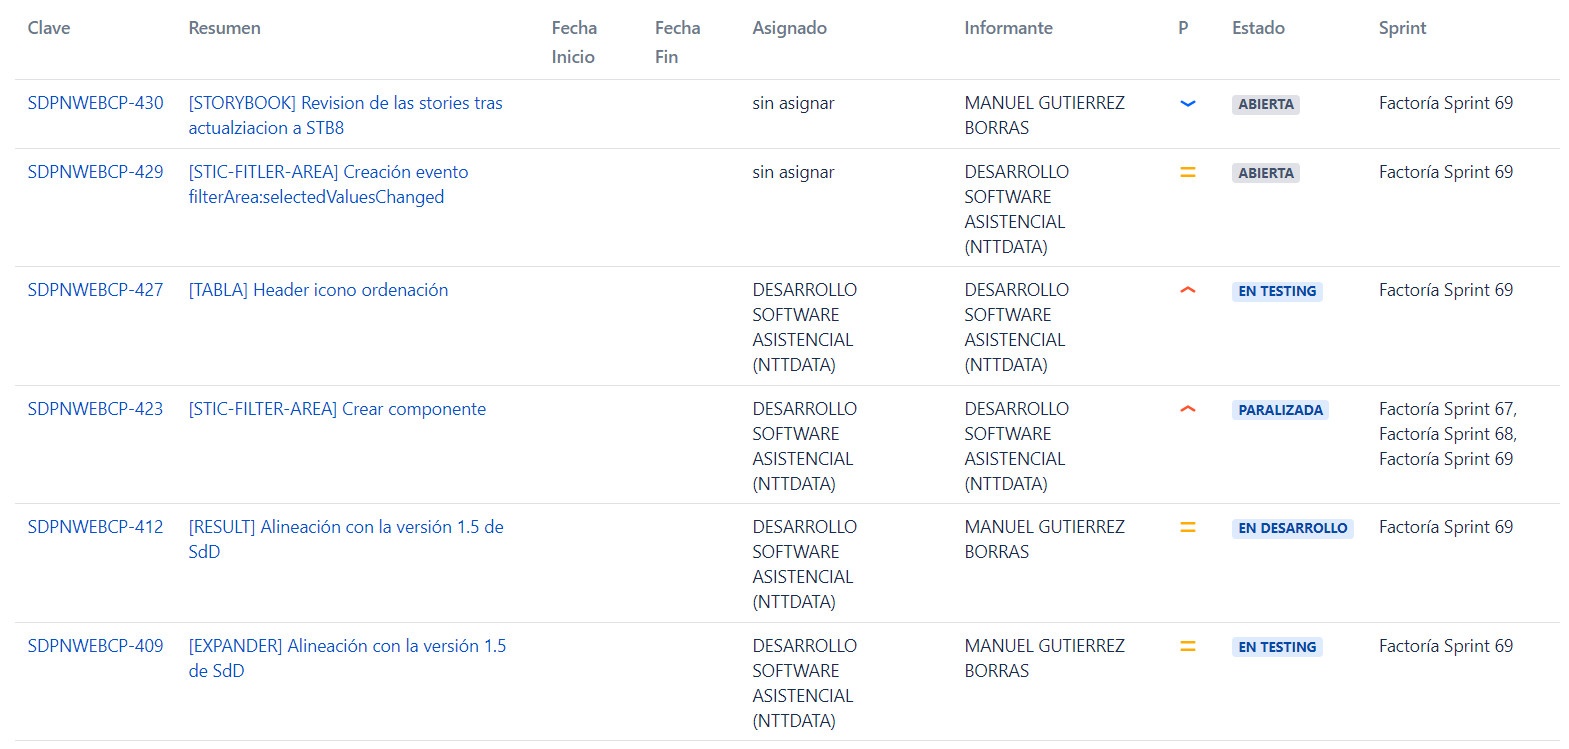The image size is (1569, 749).
Task: Click the PARALIZADA status badge
Action: (1280, 410)
